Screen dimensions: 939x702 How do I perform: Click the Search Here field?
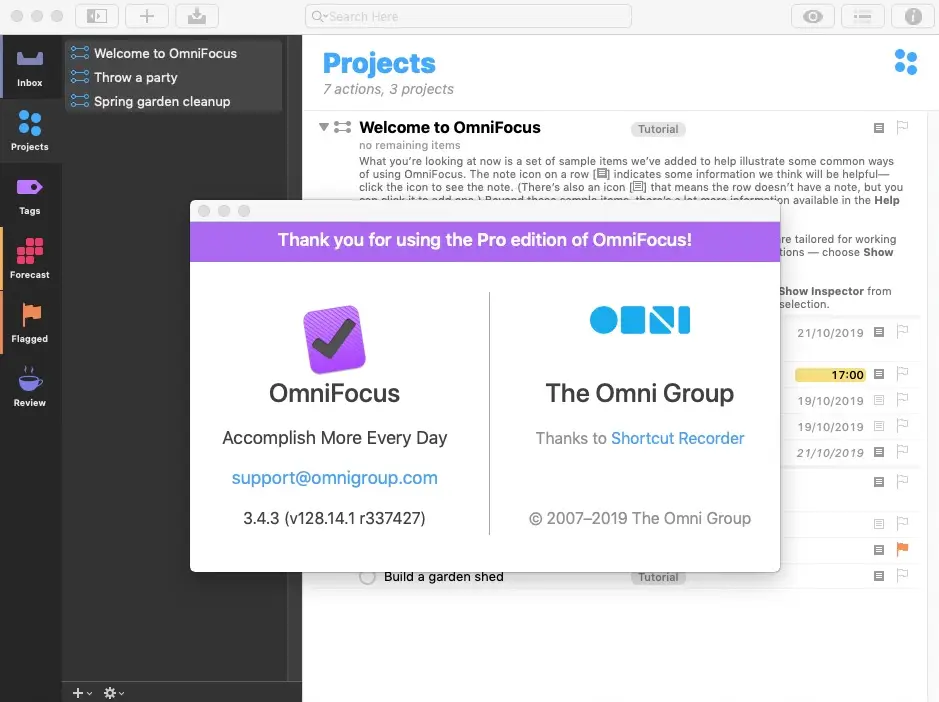pos(468,16)
